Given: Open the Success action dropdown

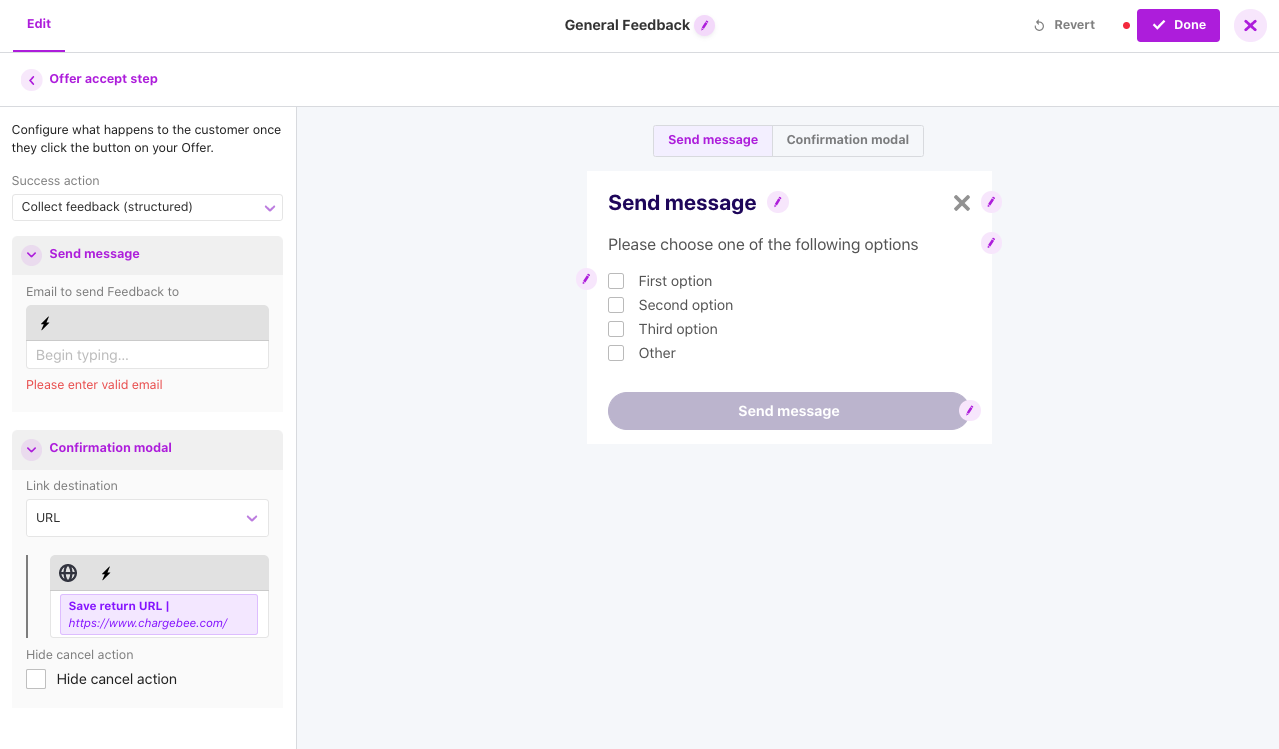Looking at the screenshot, I should click(147, 207).
